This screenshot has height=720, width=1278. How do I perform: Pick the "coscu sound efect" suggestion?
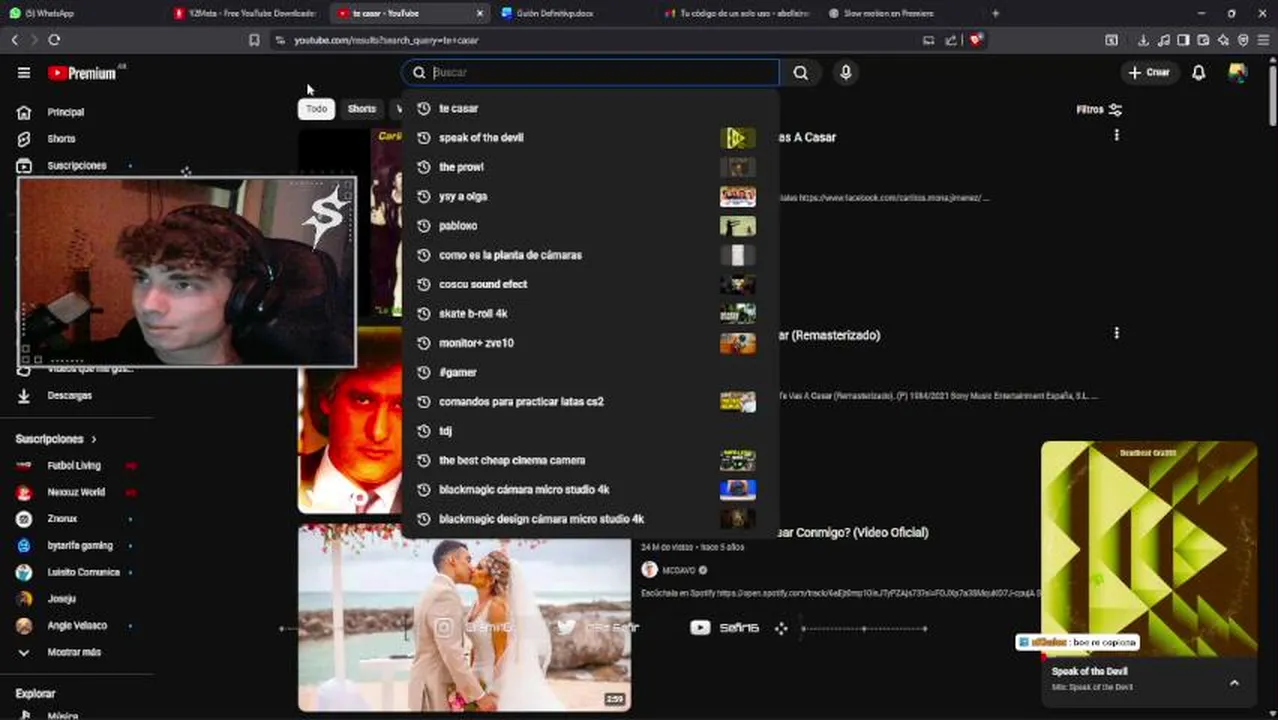click(590, 284)
